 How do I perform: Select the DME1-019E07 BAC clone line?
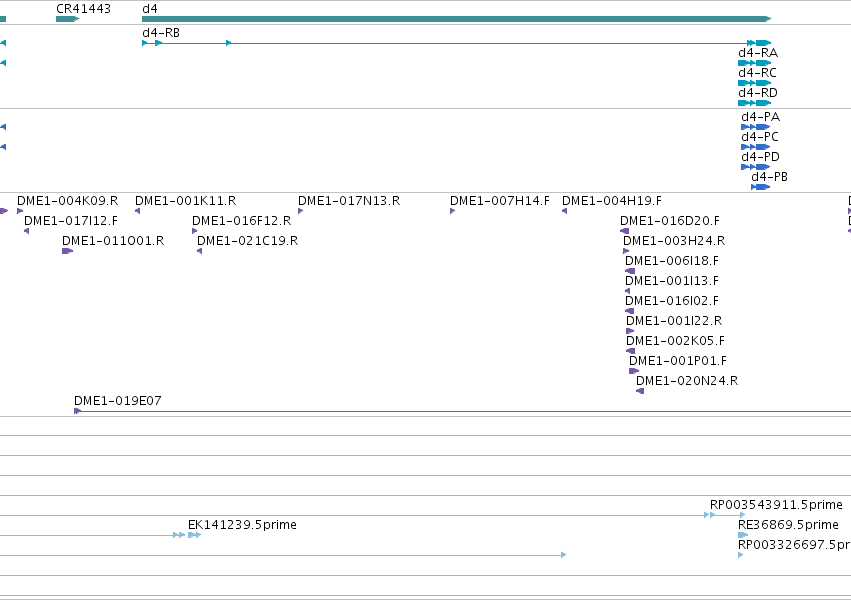[462, 411]
